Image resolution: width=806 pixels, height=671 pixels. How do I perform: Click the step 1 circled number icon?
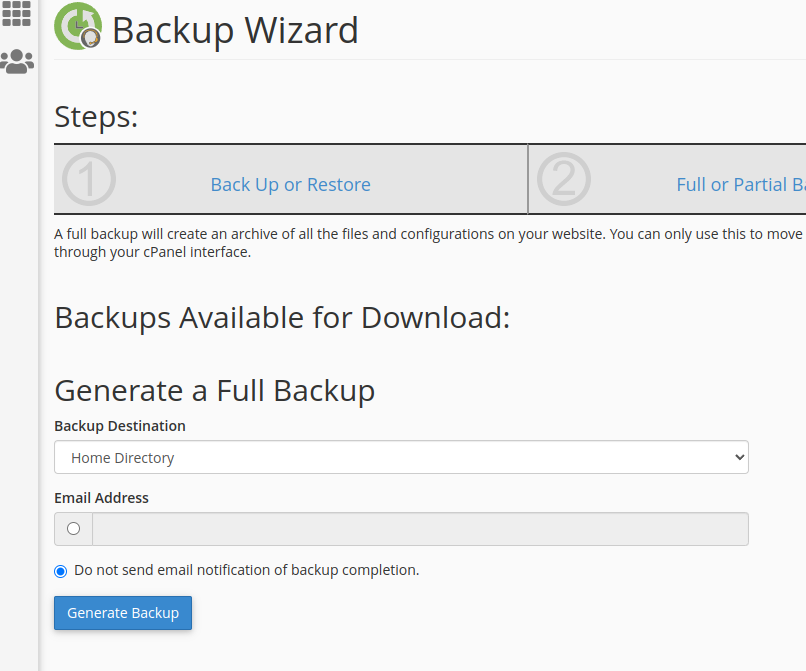89,179
